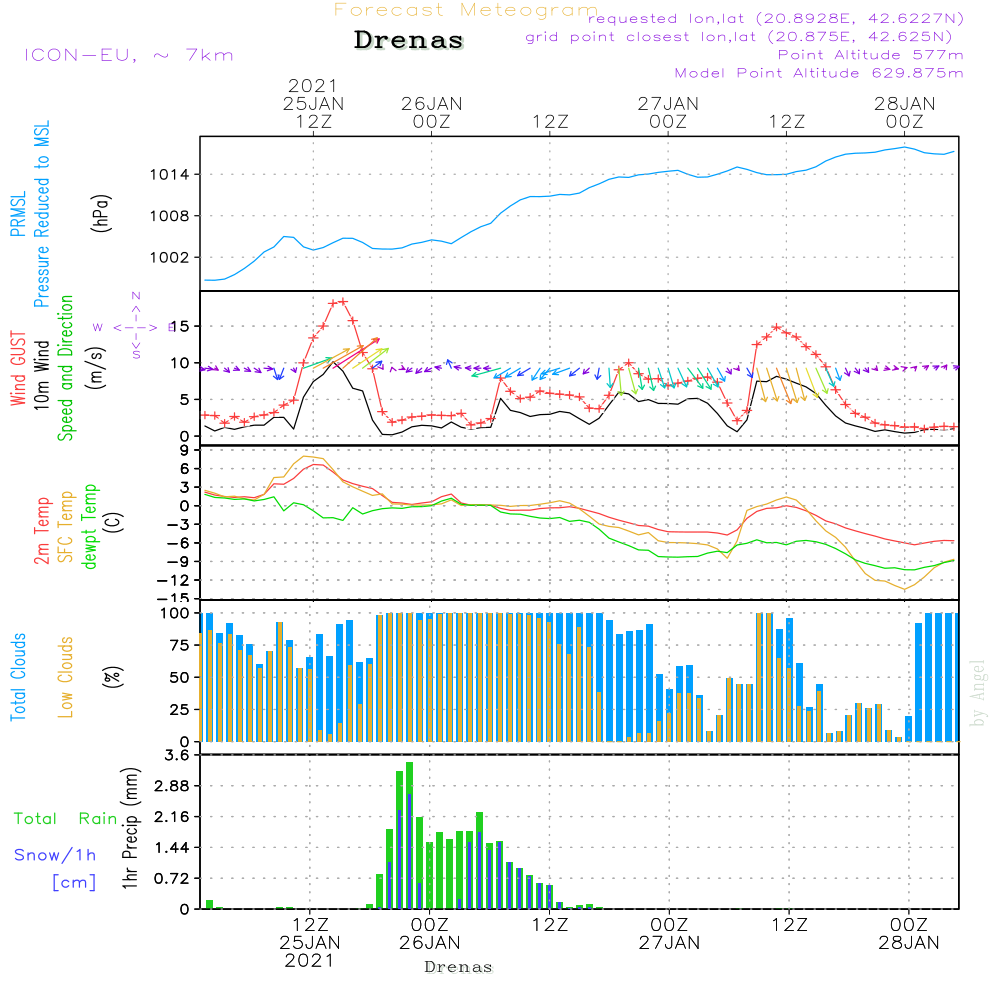
Task: Click the '(hPa)' unit label
Action: point(101,213)
